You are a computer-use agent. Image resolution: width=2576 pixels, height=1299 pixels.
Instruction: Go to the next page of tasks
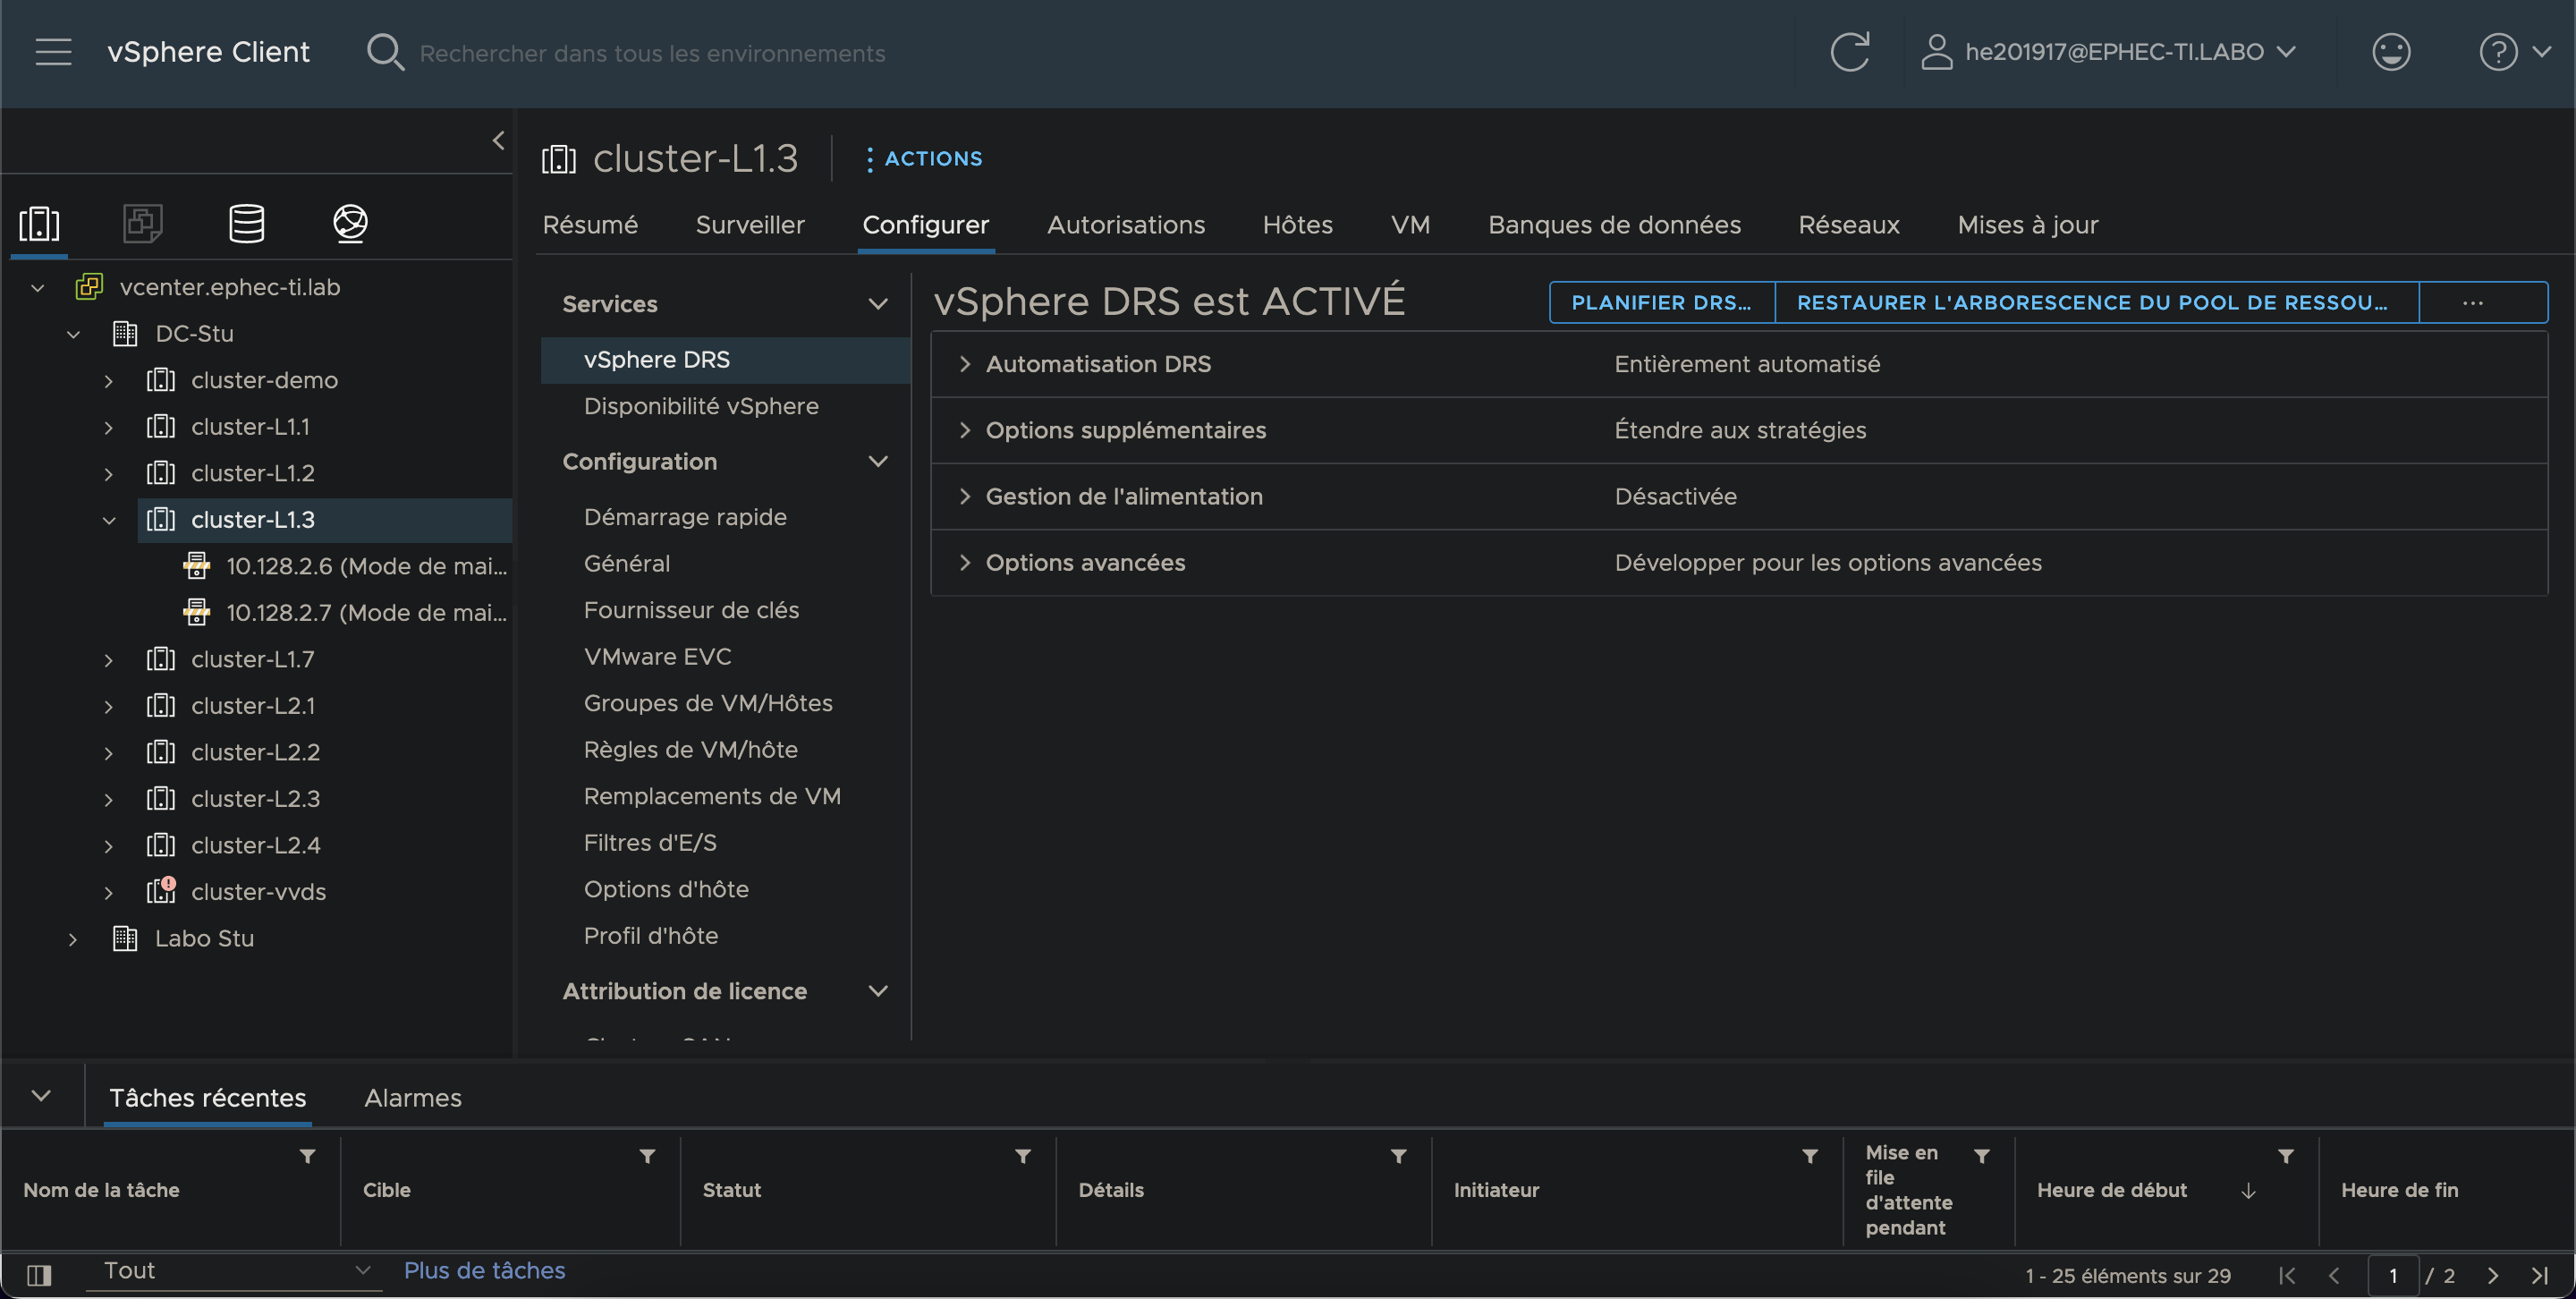2493,1275
